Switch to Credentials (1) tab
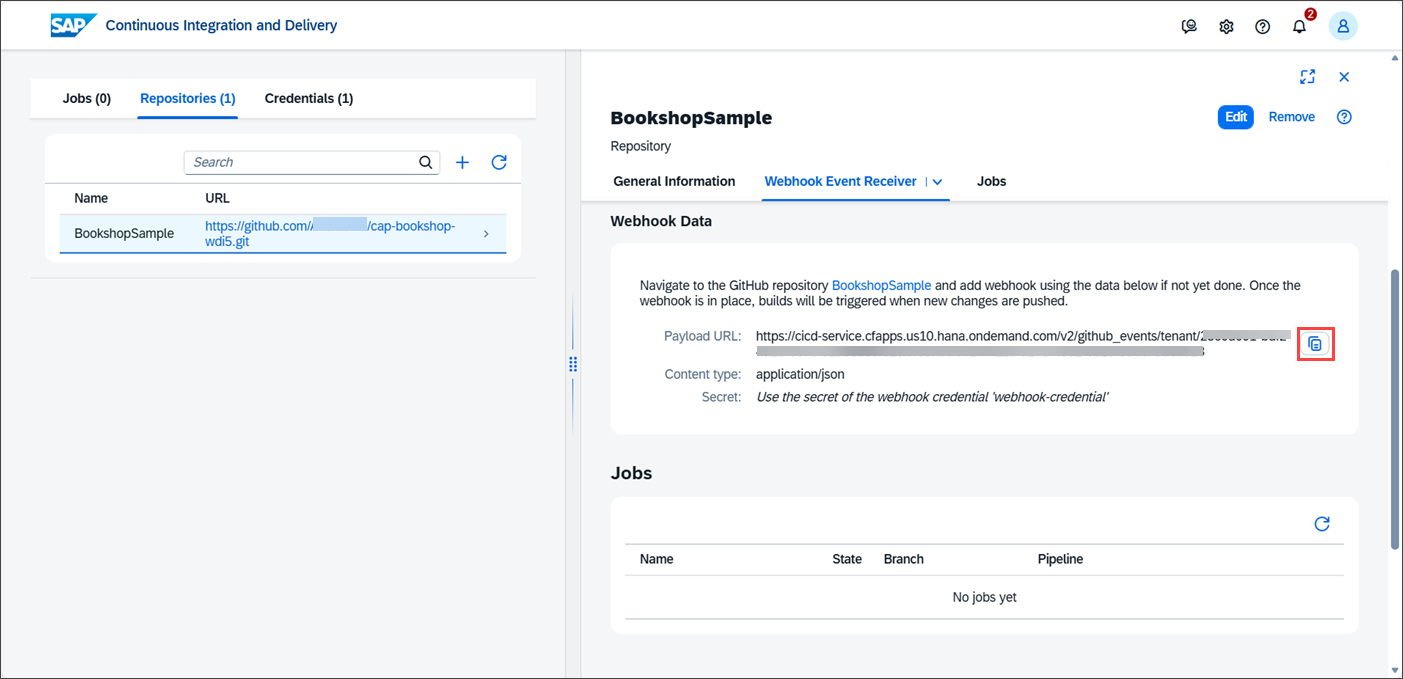Screen dimensions: 1403x679 click(309, 98)
